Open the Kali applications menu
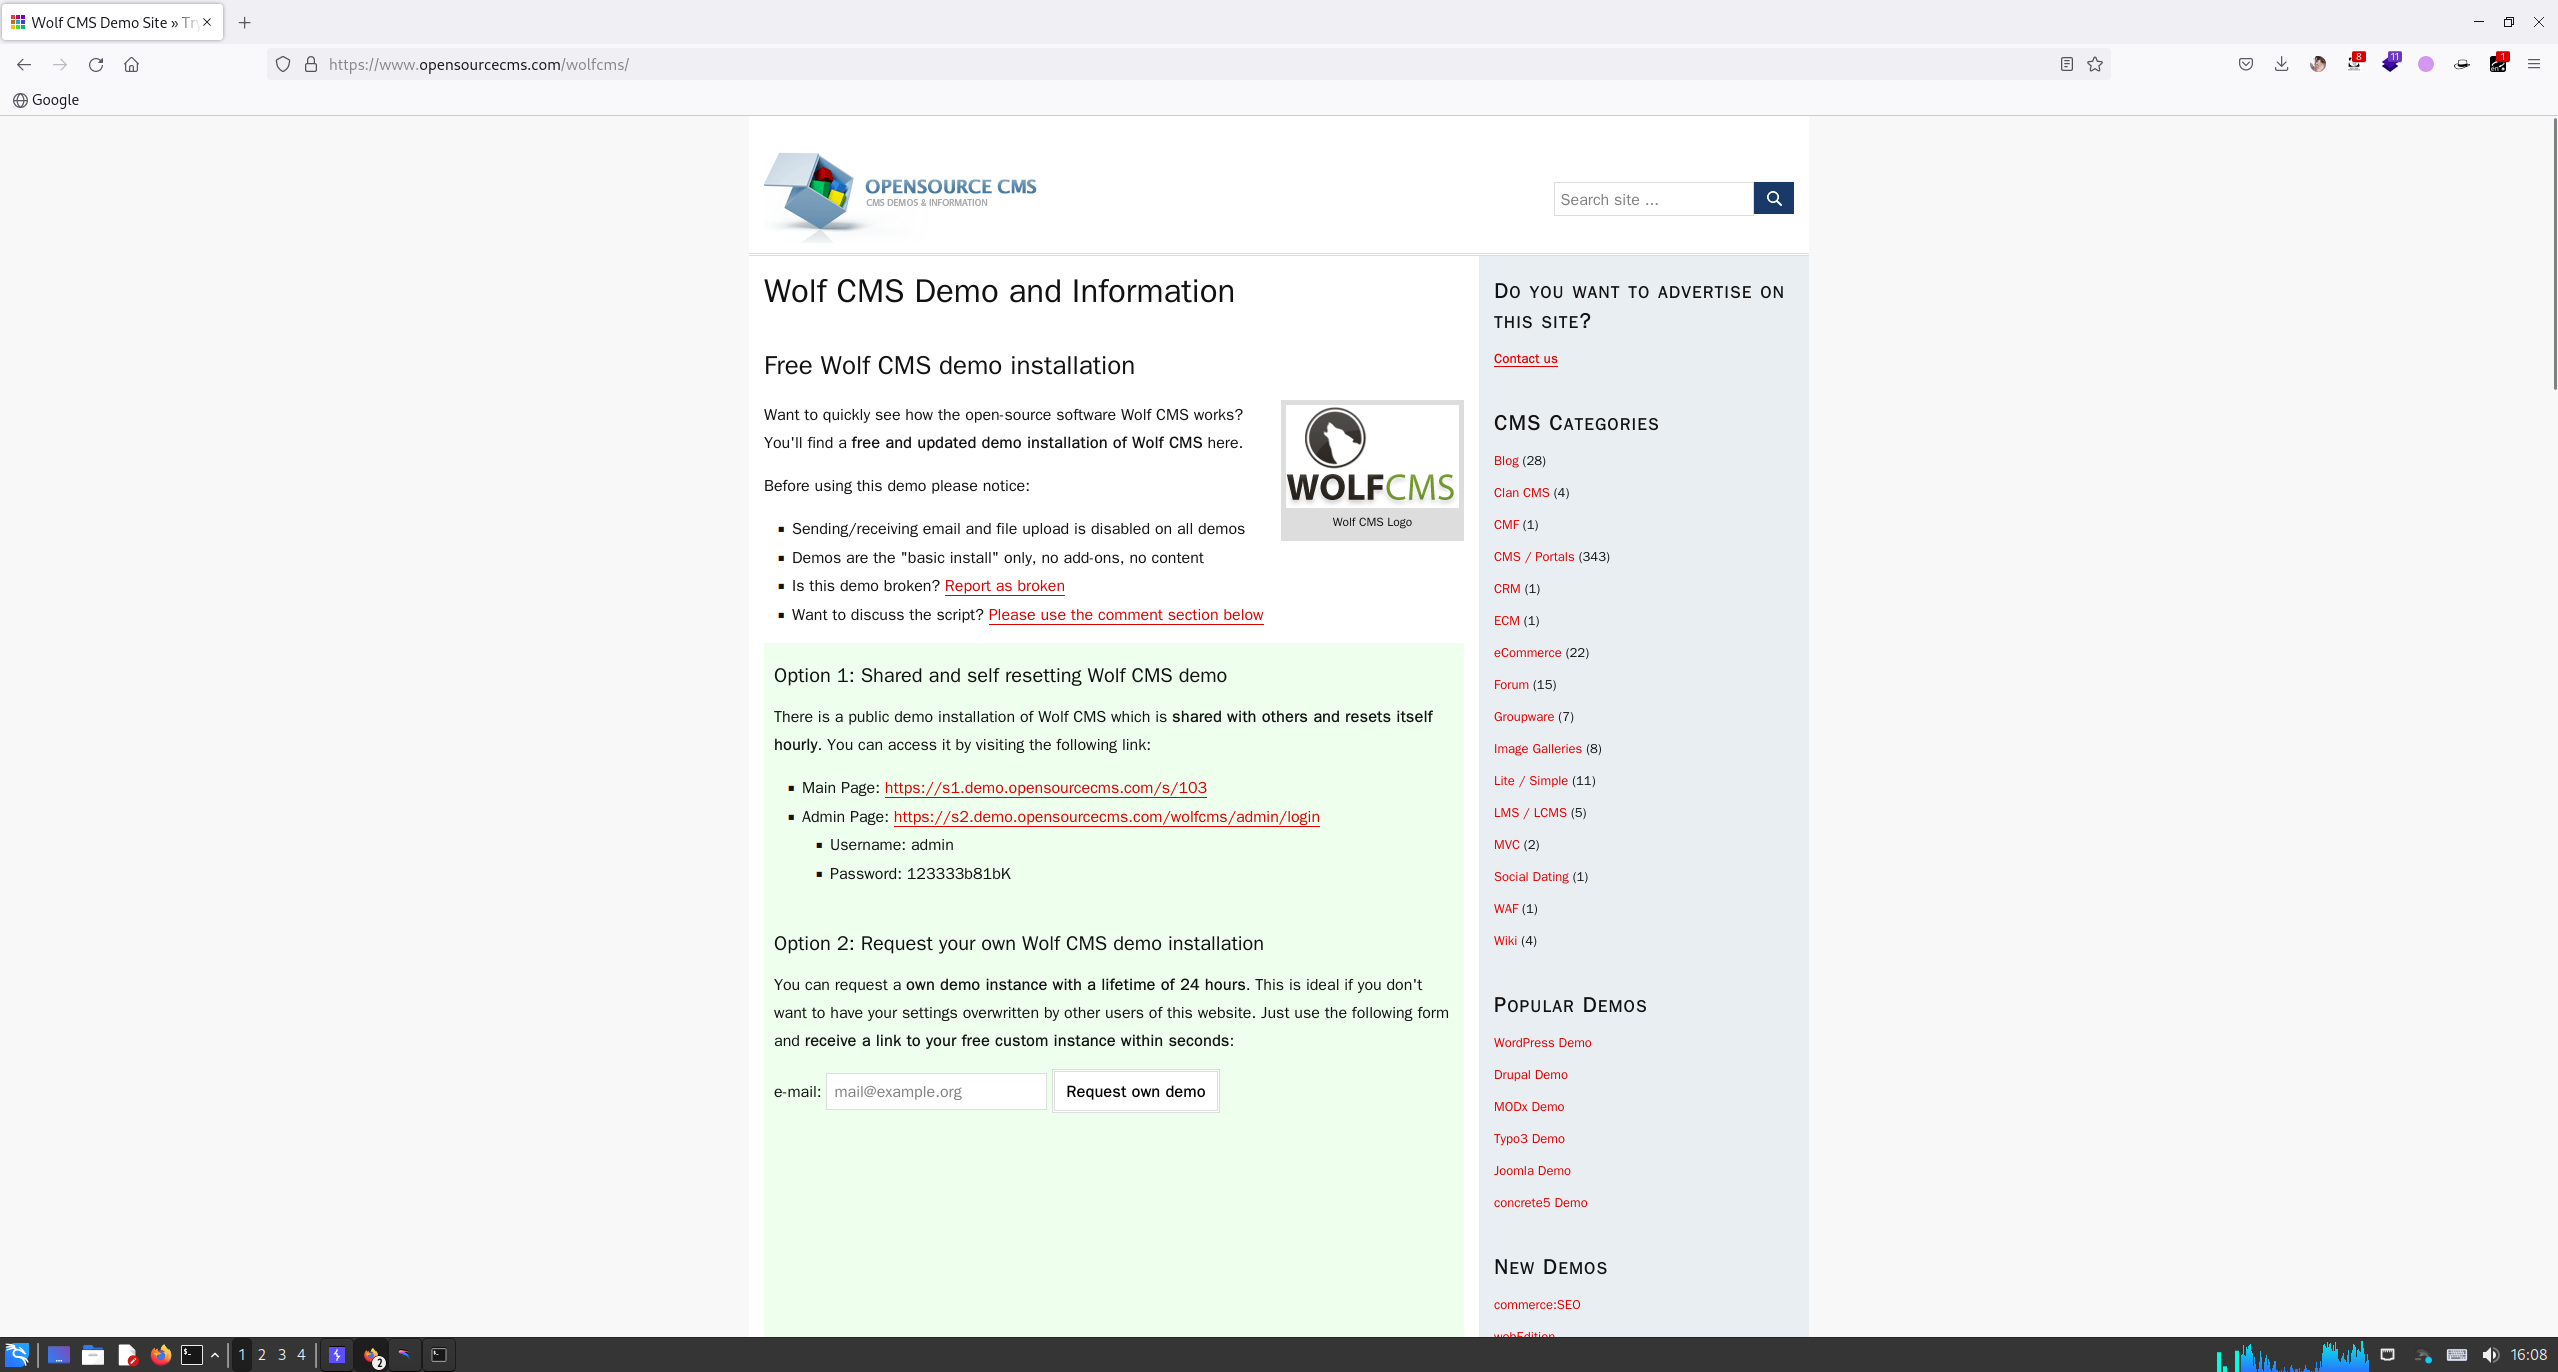The width and height of the screenshot is (2558, 1372). click(x=17, y=1355)
